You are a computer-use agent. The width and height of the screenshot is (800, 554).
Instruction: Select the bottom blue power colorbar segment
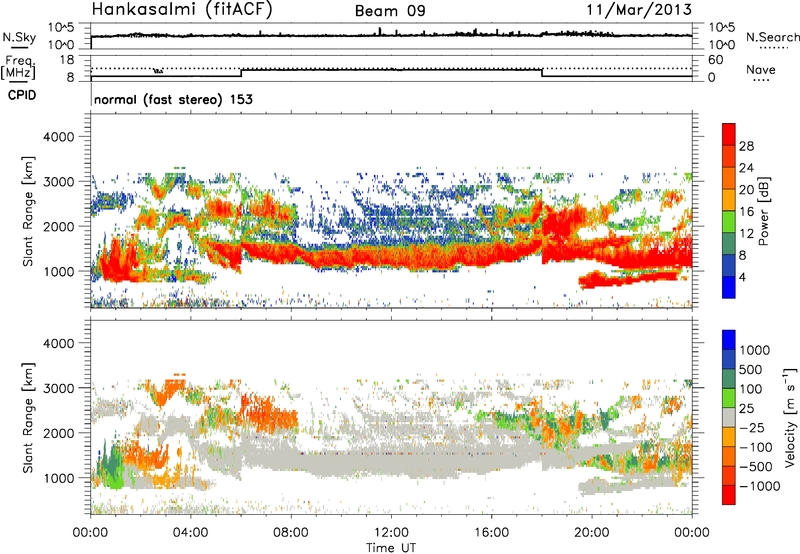729,287
